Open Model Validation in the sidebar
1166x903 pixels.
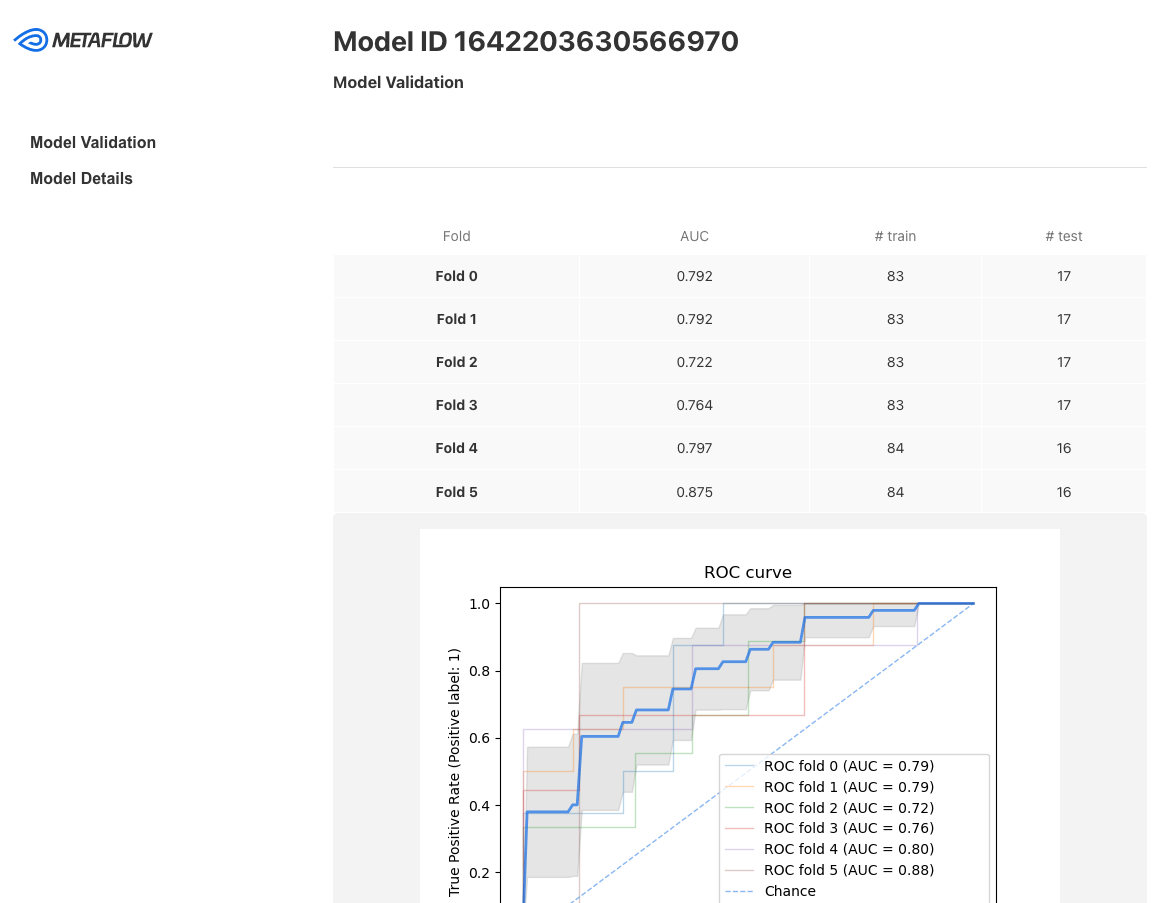pos(93,142)
